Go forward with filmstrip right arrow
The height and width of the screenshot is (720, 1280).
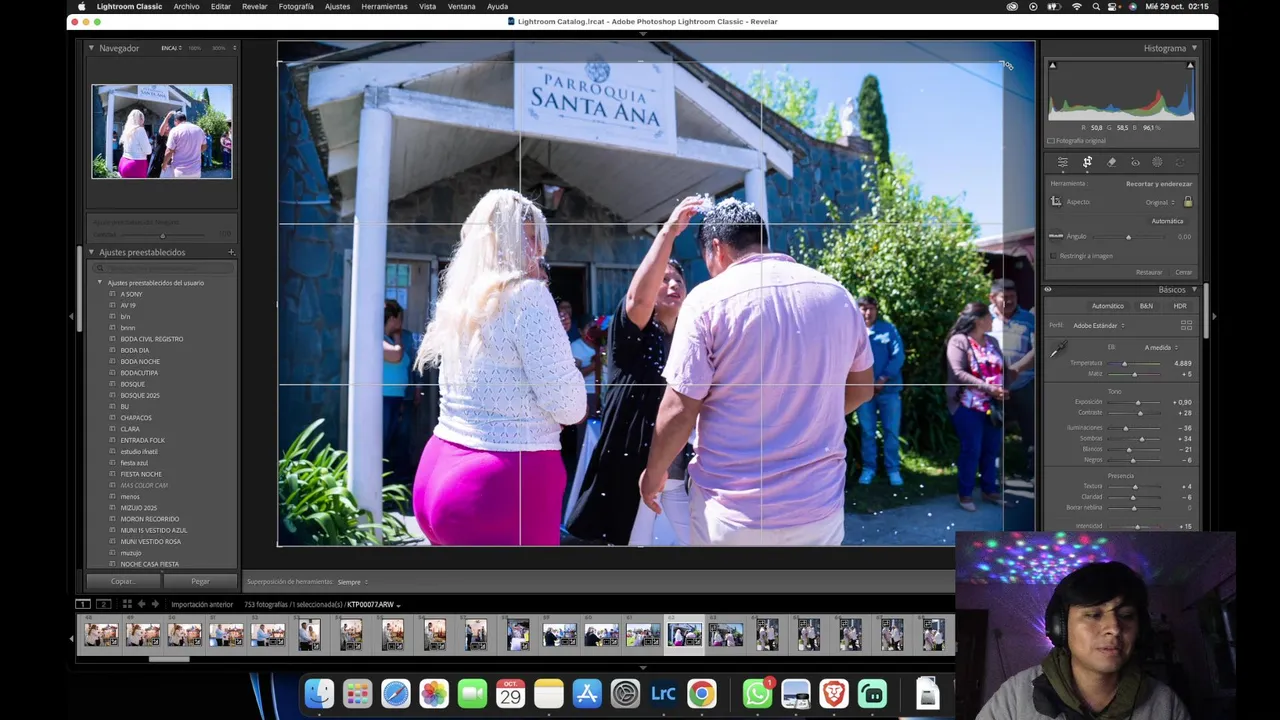[155, 604]
